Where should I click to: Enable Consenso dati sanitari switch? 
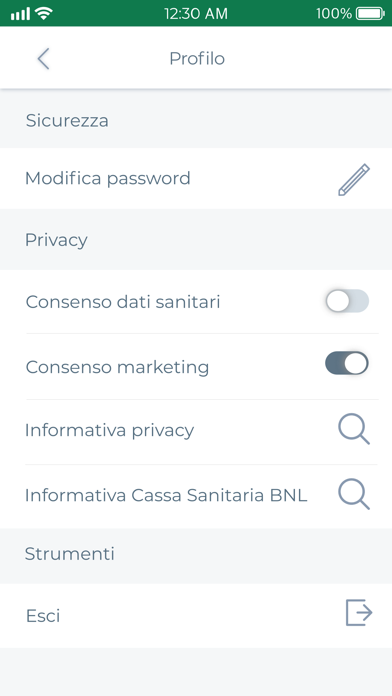click(x=347, y=301)
